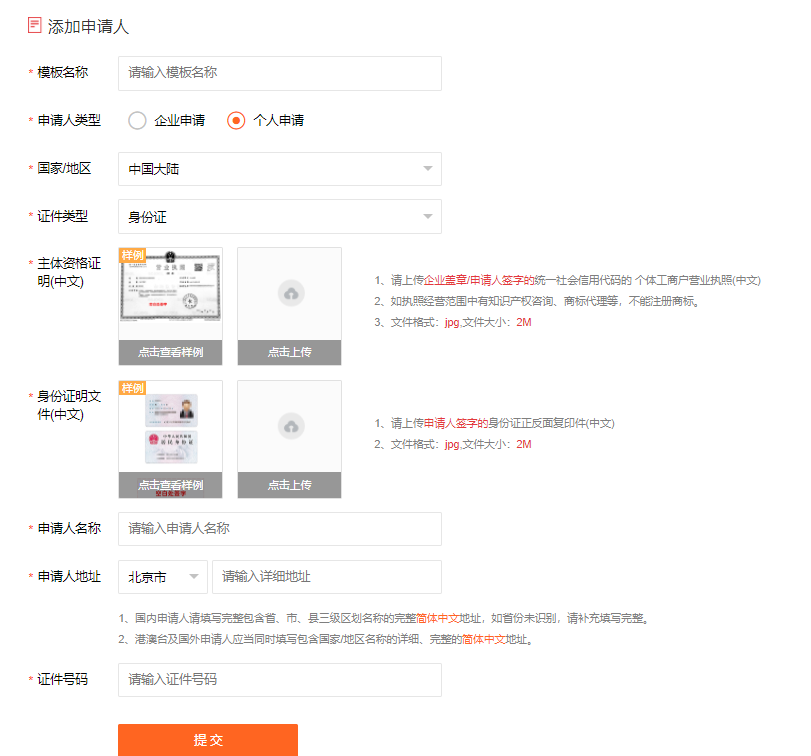Select the 企业申请 radio button
Image resolution: width=811 pixels, height=756 pixels.
(x=137, y=120)
